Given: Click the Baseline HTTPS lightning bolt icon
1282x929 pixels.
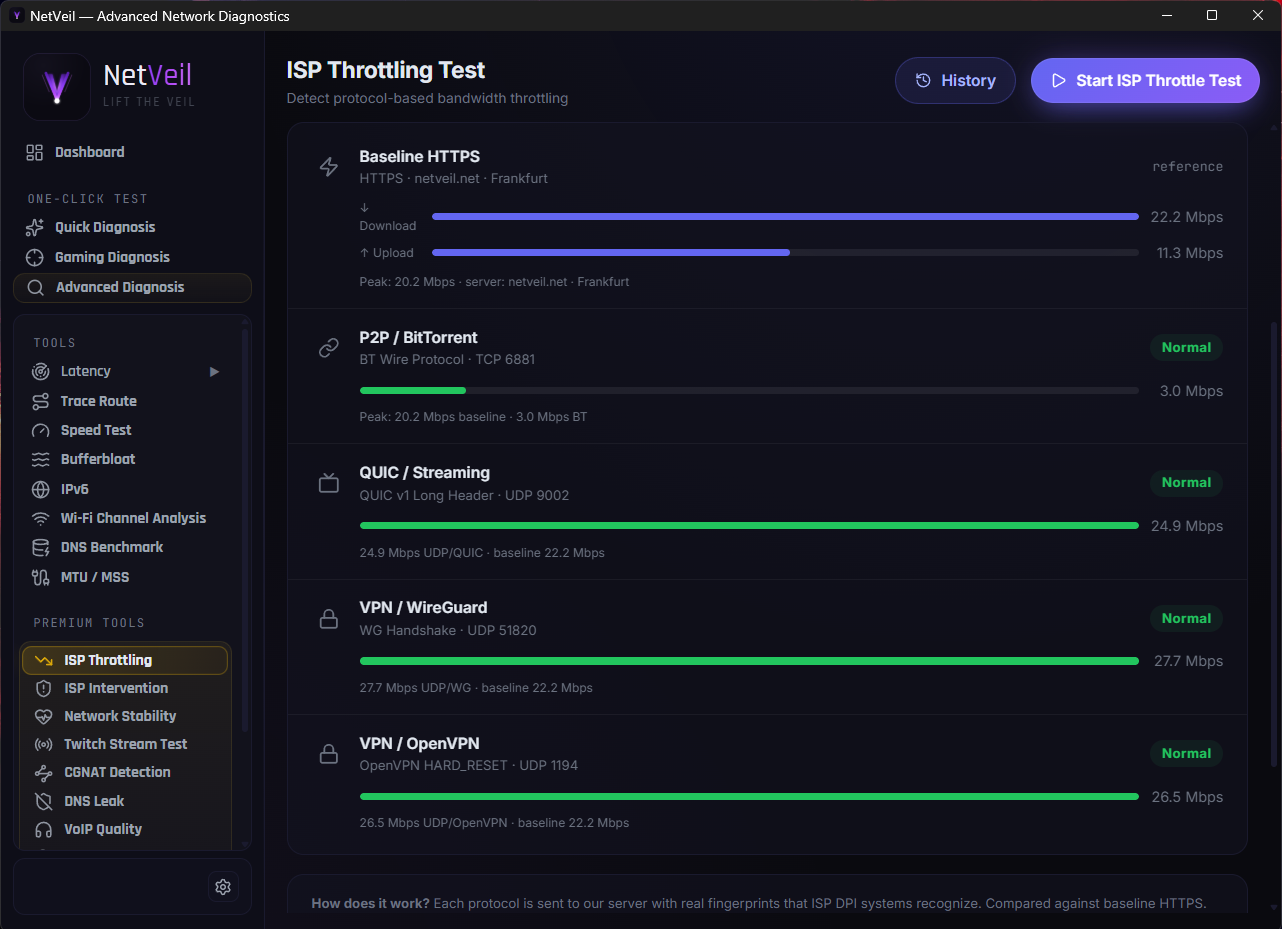Looking at the screenshot, I should pos(329,167).
